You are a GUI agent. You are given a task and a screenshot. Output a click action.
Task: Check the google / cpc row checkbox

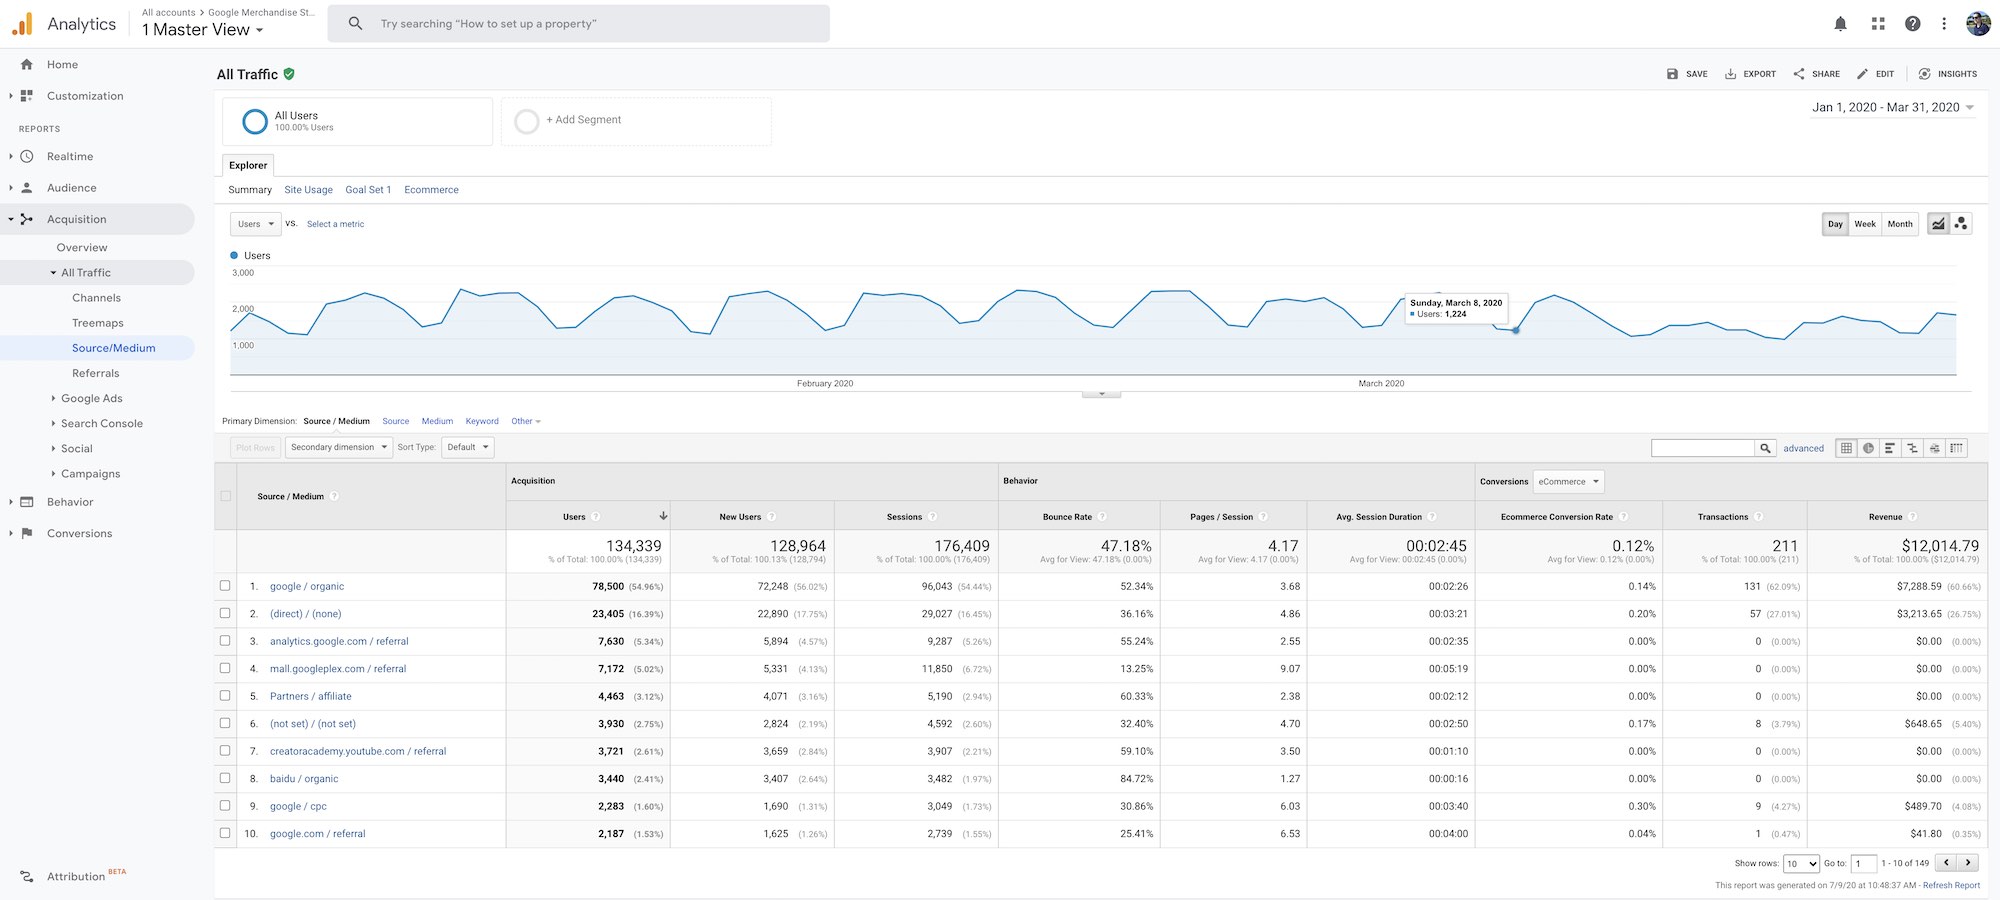coord(225,806)
